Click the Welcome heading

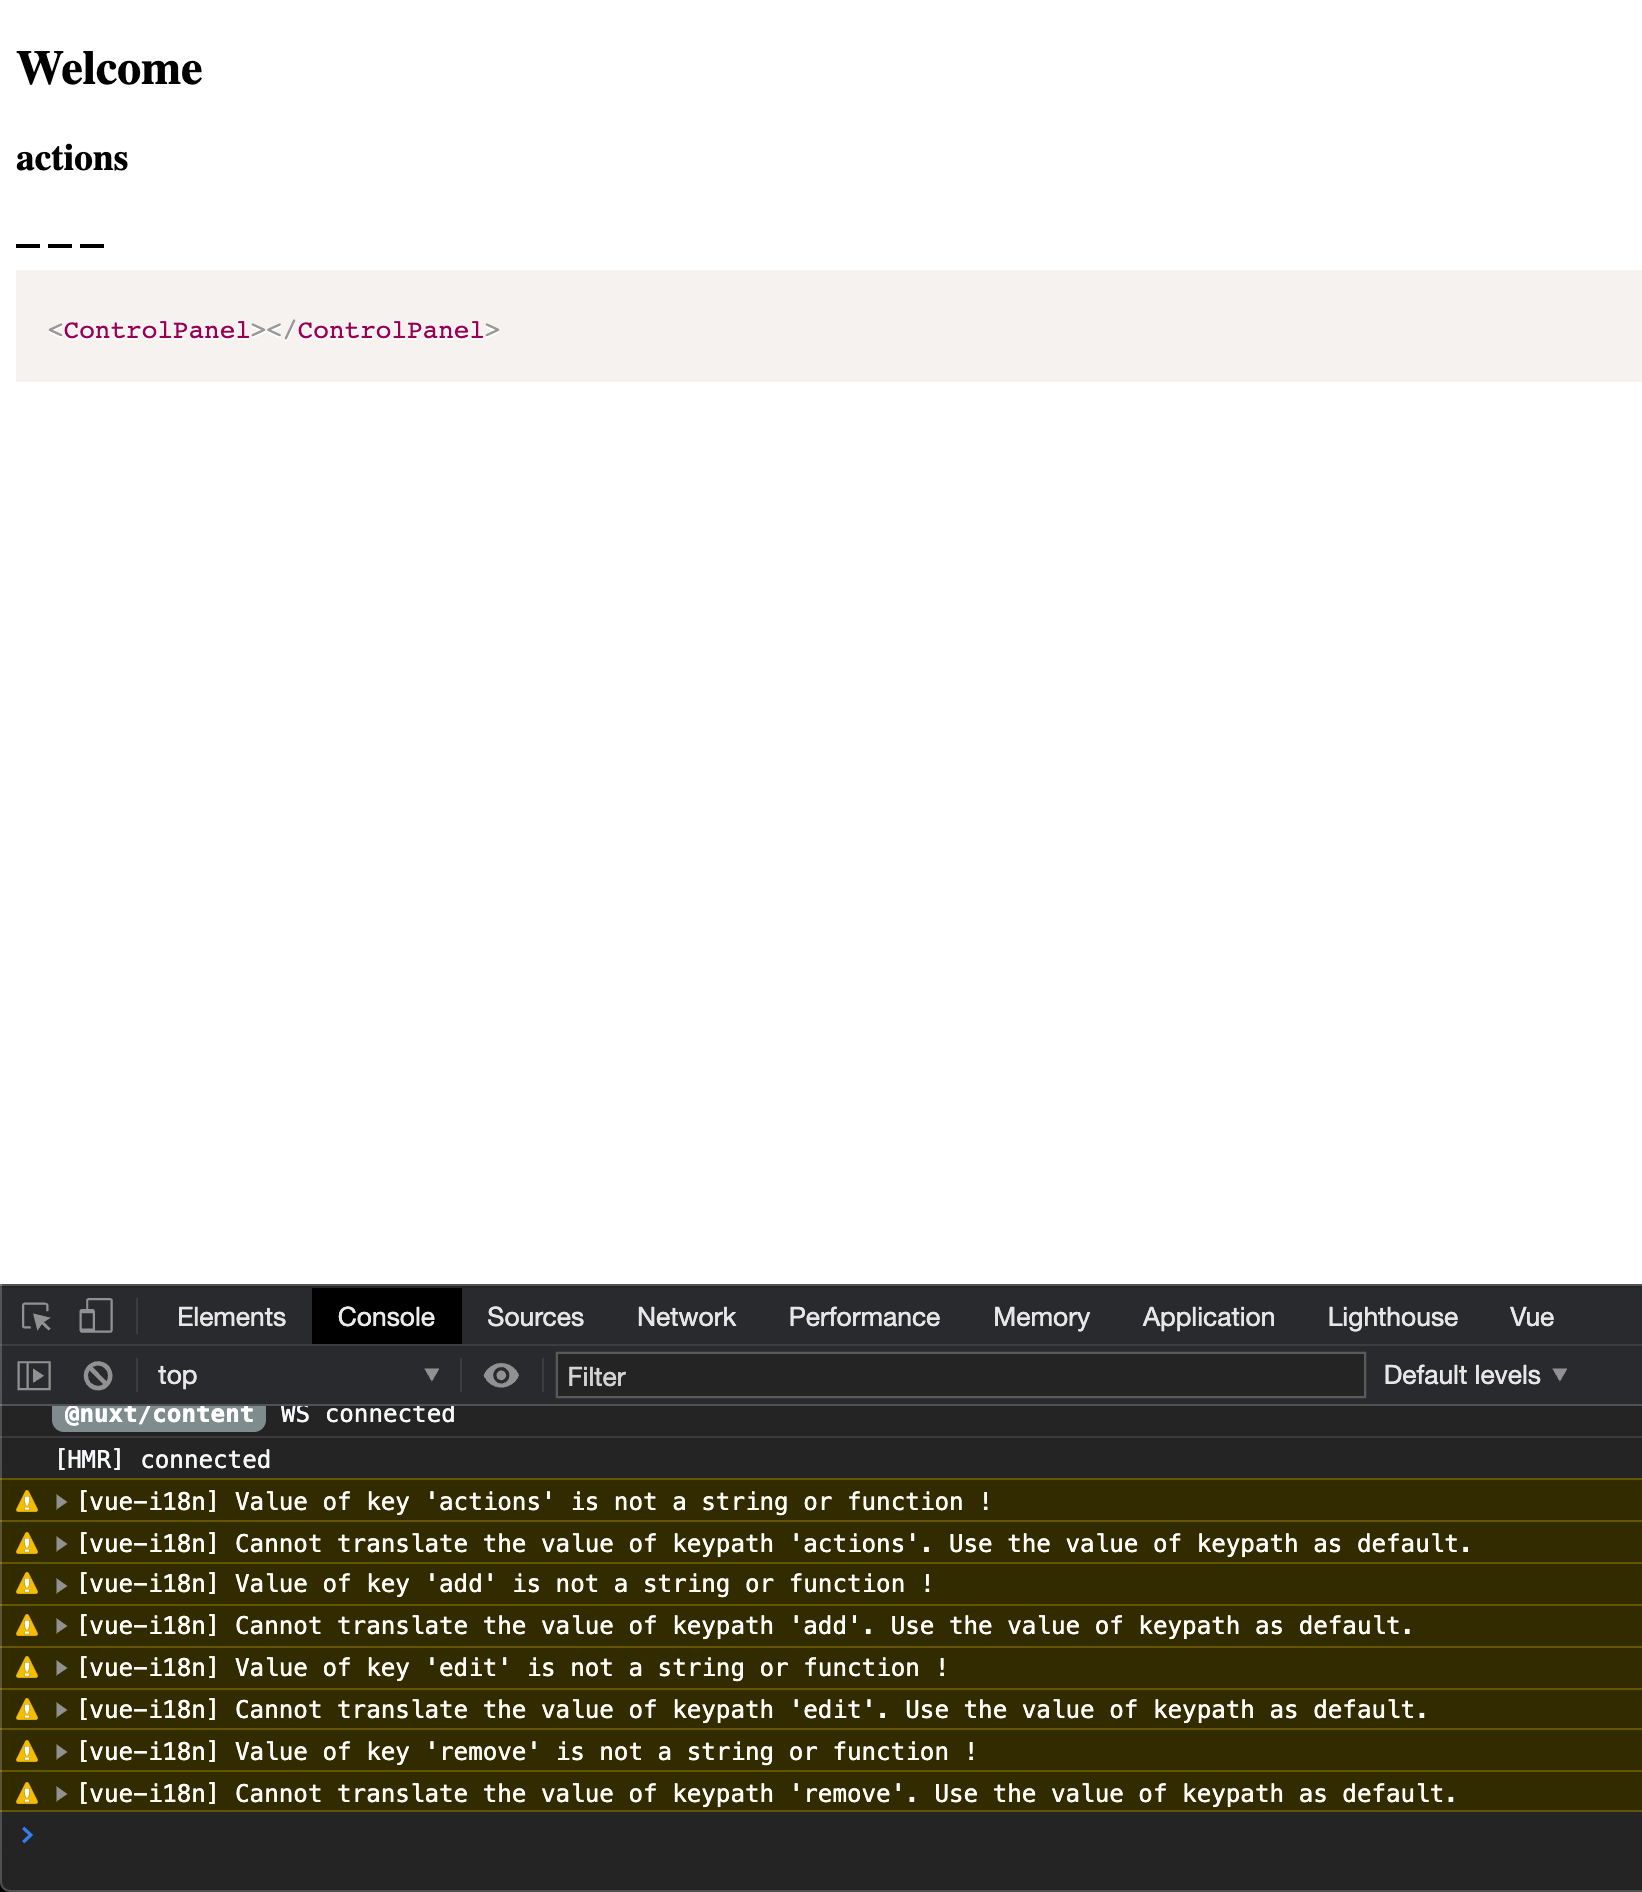[x=110, y=69]
